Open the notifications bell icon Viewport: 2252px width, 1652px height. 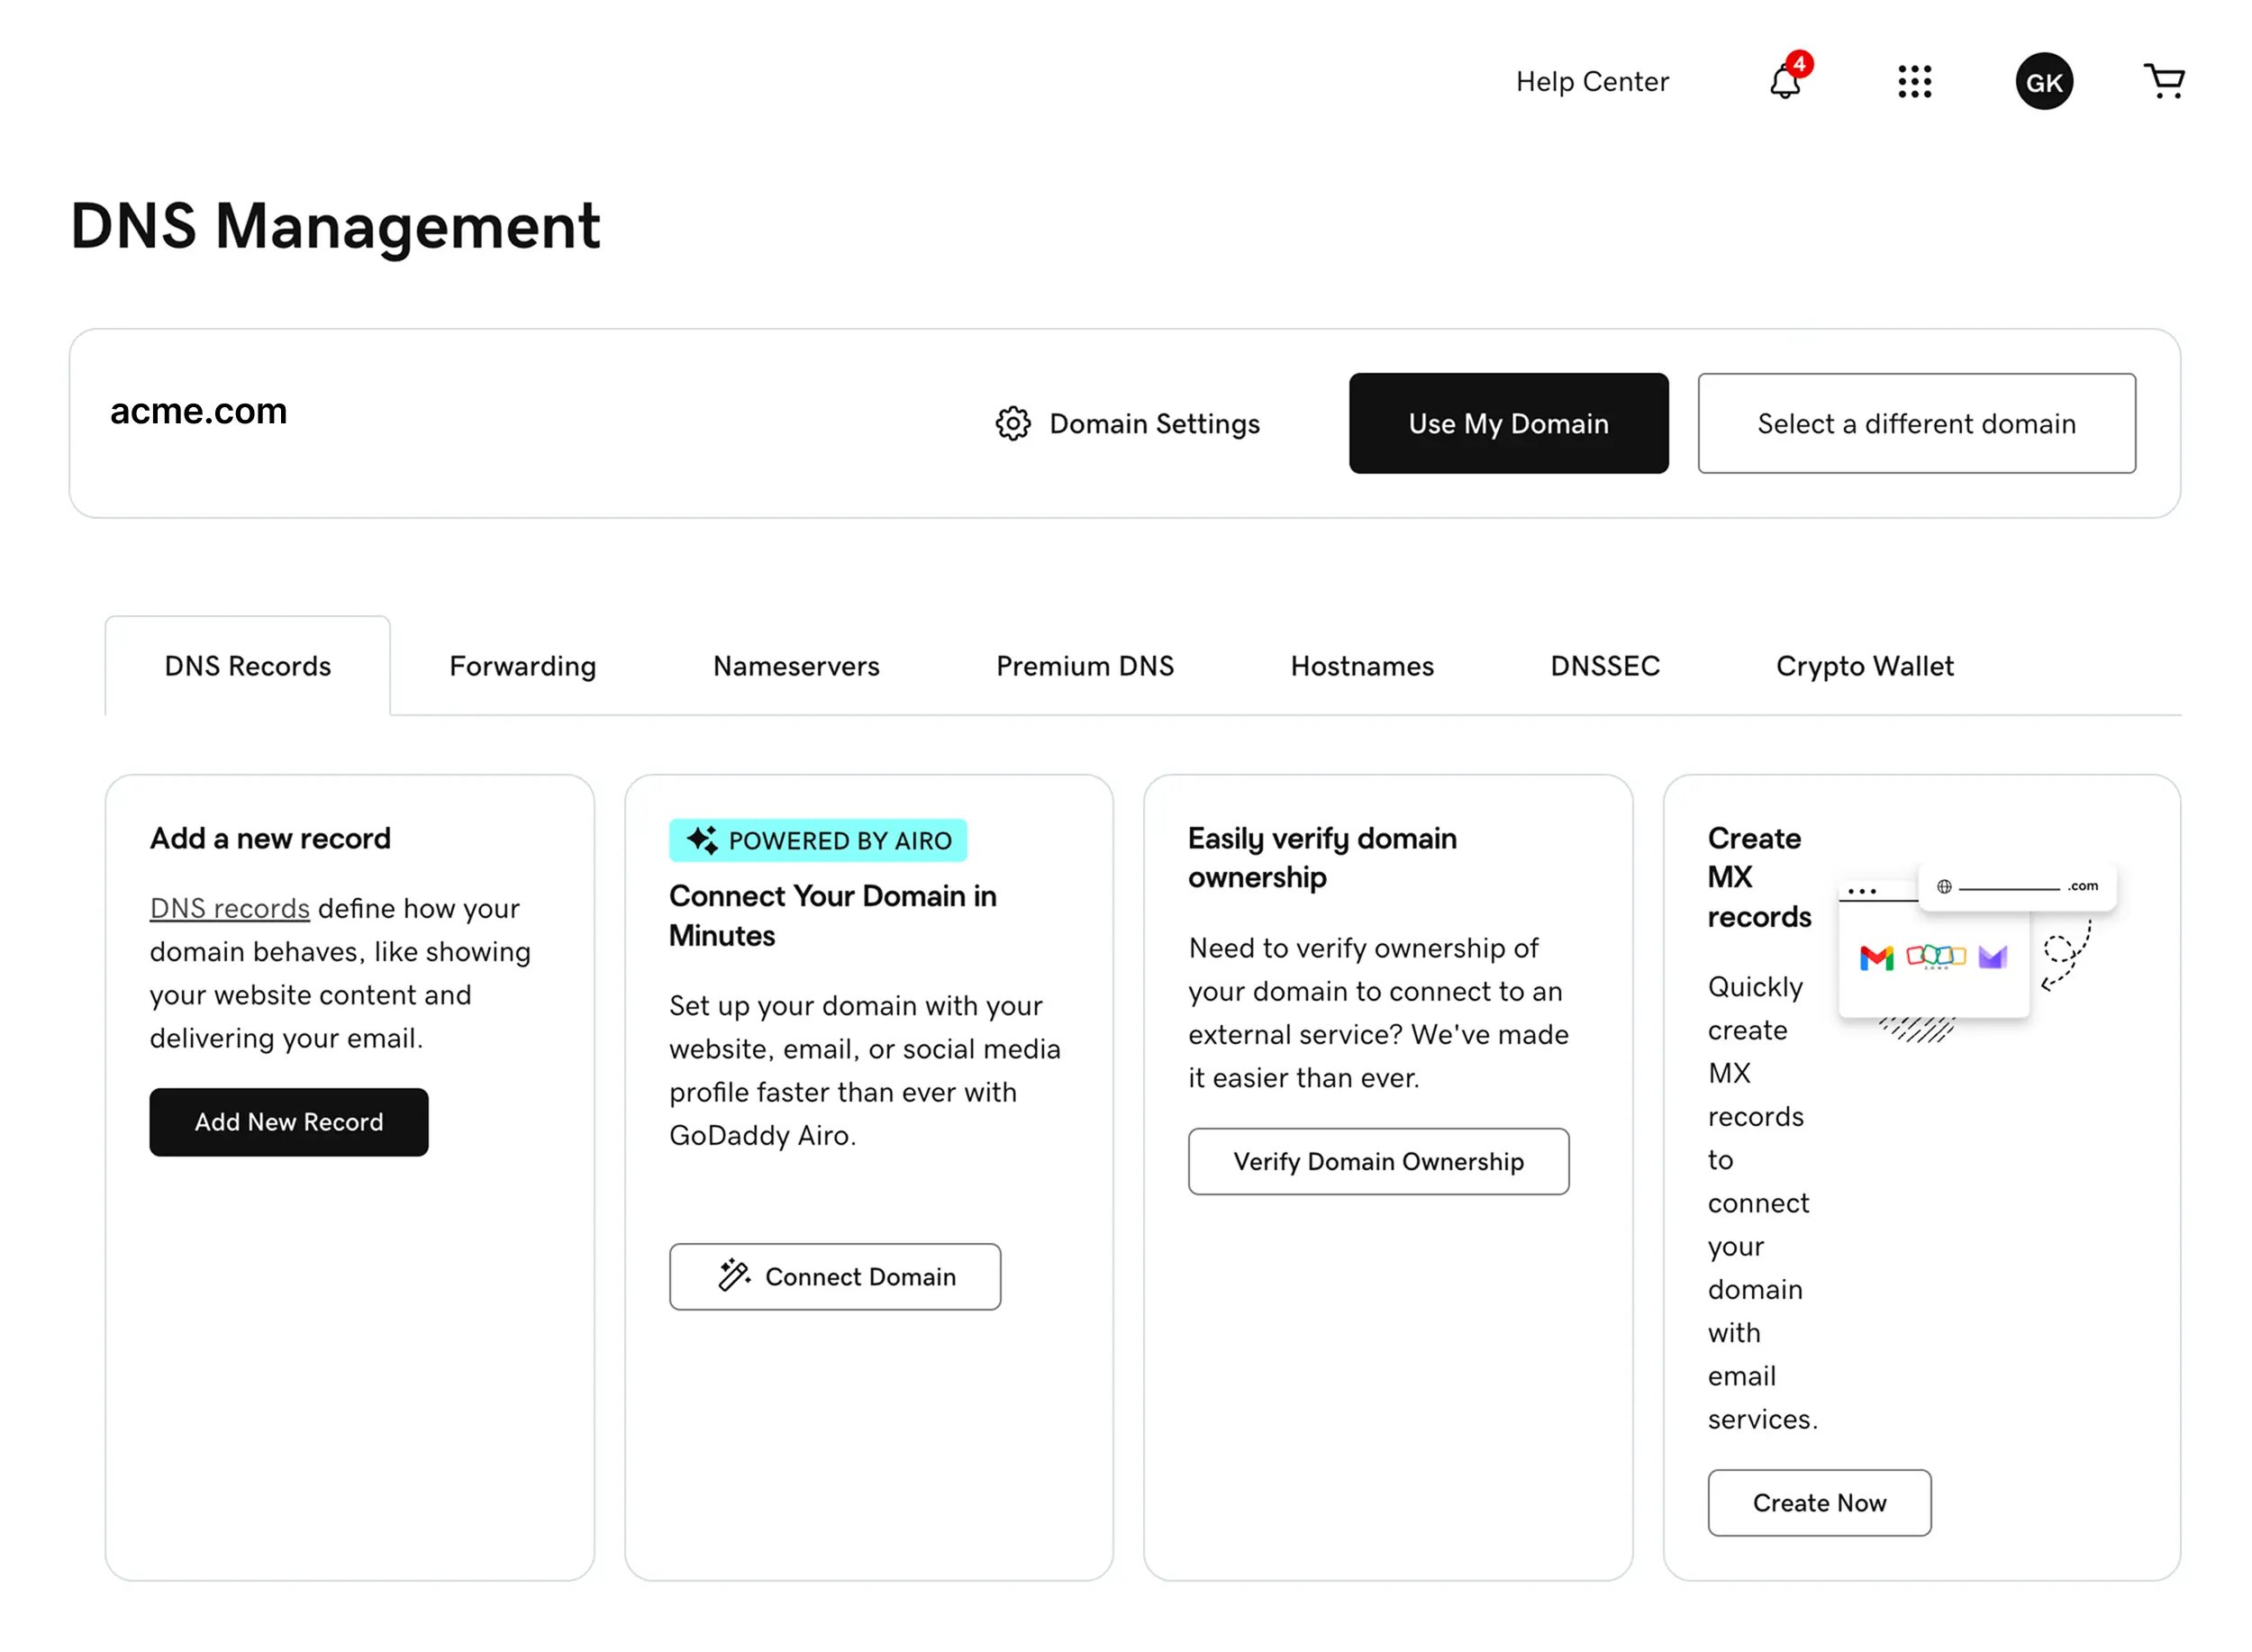[x=1784, y=82]
